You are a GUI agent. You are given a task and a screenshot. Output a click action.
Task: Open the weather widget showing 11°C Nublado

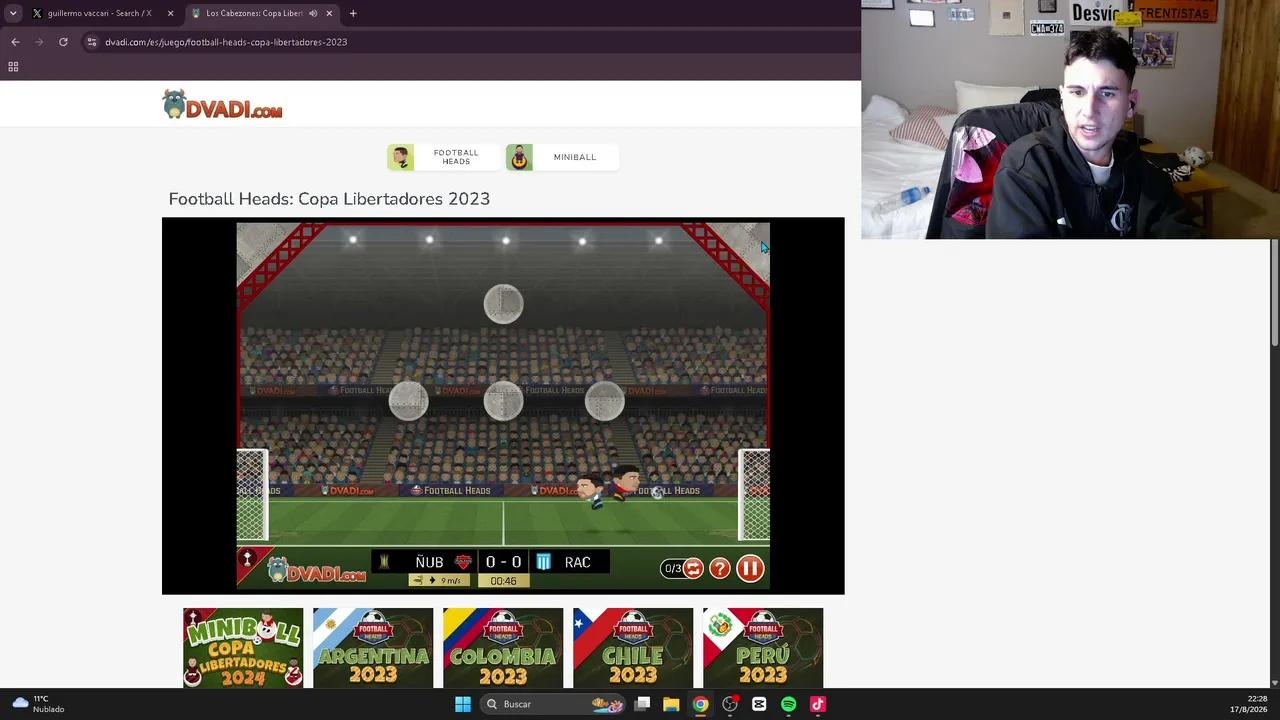coord(38,704)
